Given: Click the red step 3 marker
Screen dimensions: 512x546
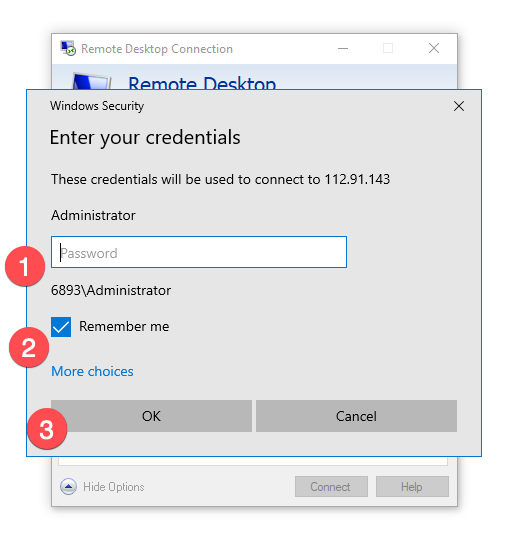Looking at the screenshot, I should click(x=47, y=429).
